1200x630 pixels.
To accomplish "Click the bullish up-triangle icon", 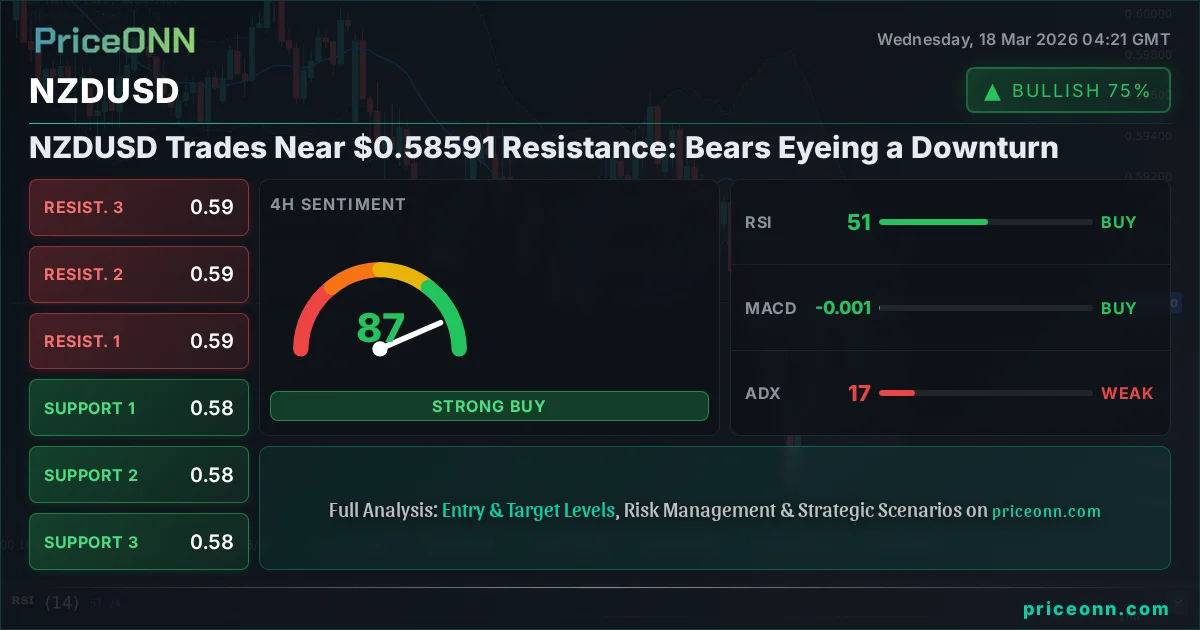I will 992,92.
